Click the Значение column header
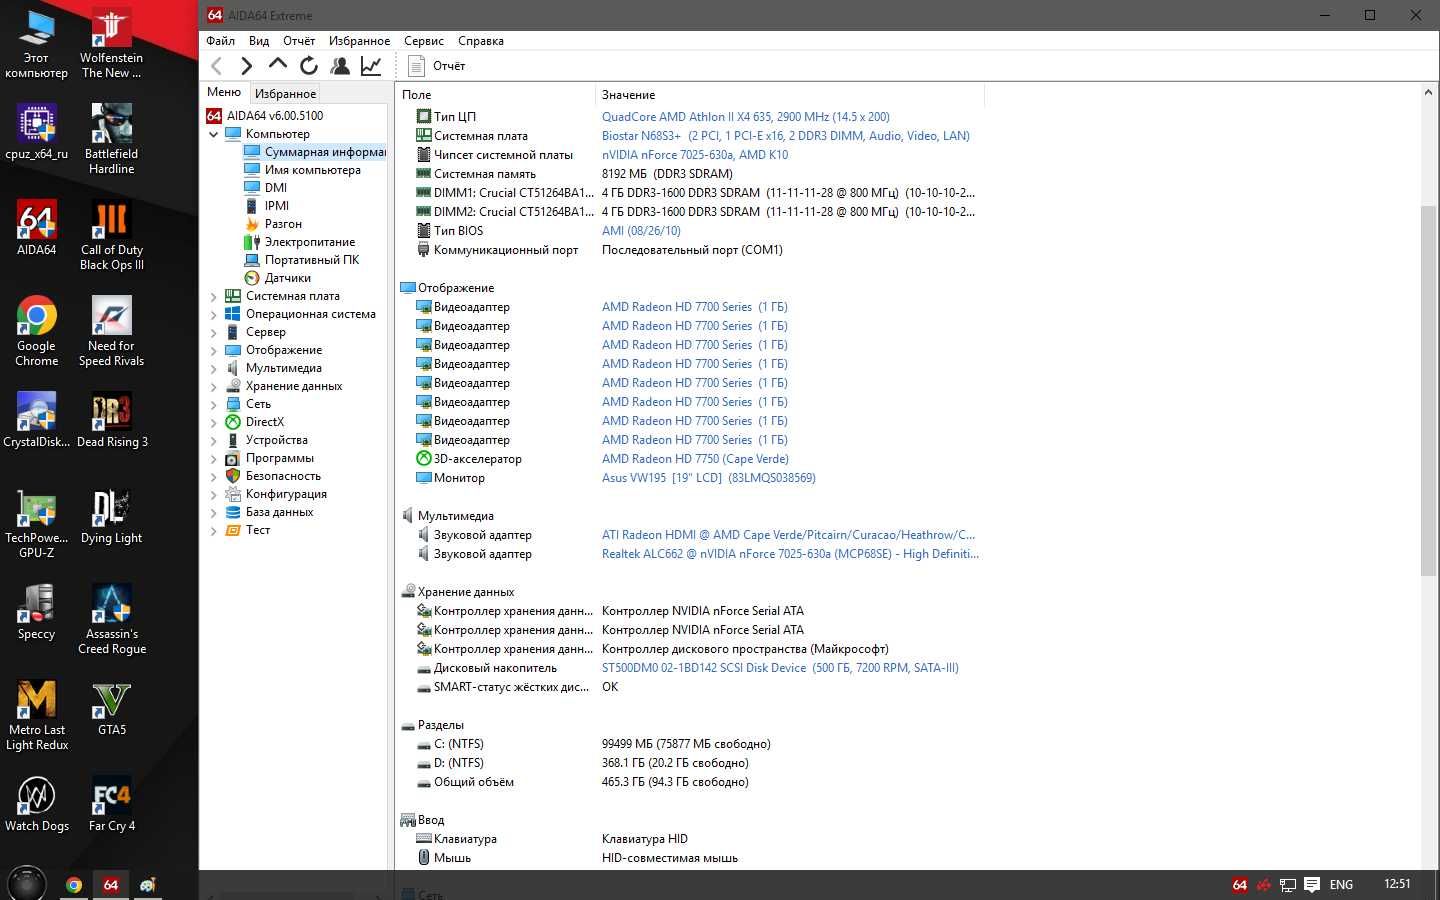Screen dimensions: 1440x900 [790, 95]
